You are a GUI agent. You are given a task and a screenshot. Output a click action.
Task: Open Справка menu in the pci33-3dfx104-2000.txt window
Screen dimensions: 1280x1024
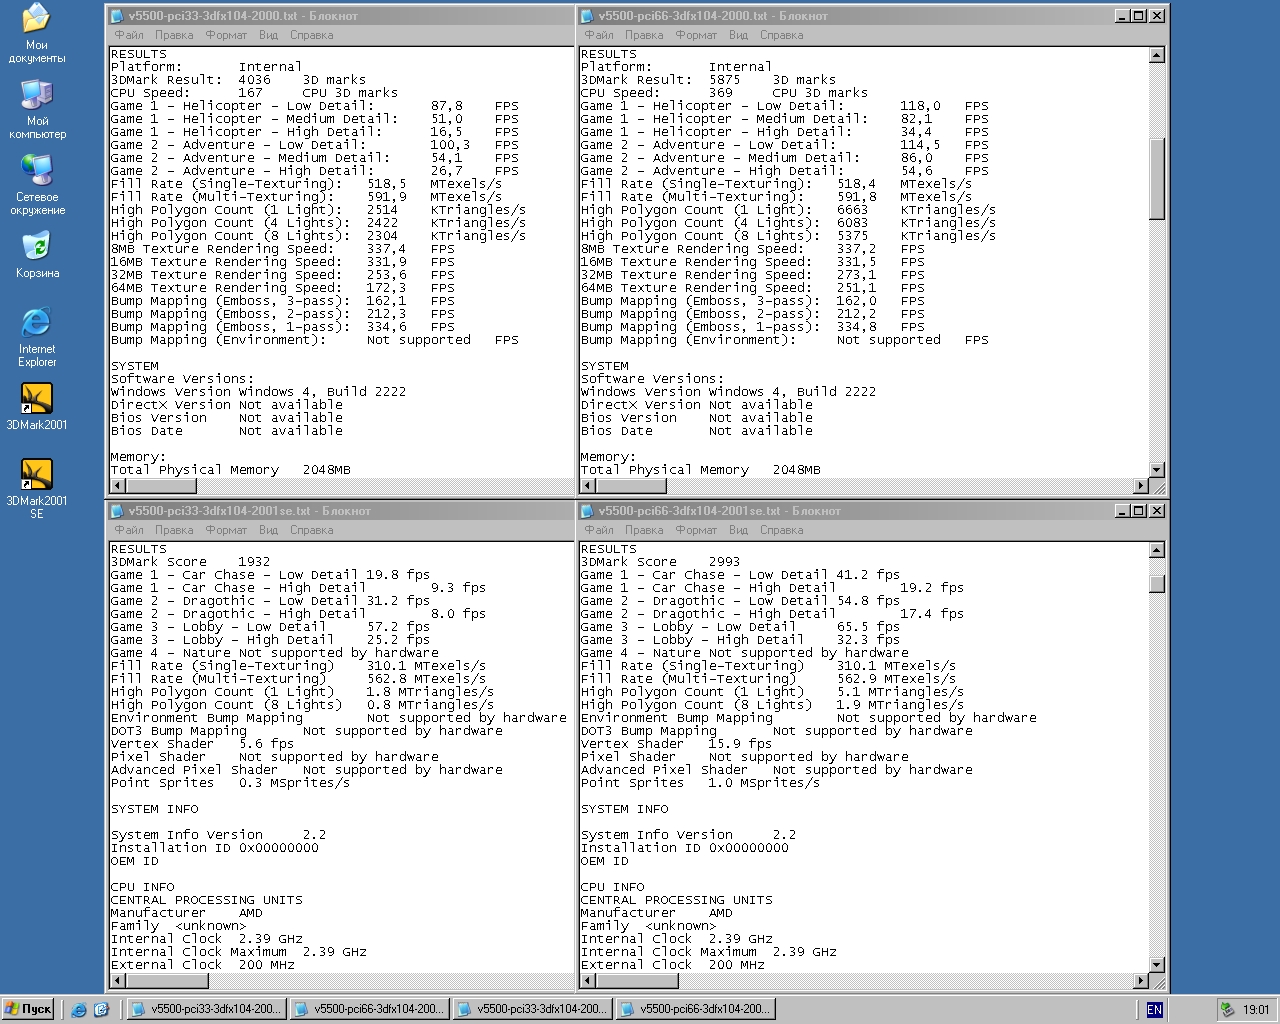(311, 35)
